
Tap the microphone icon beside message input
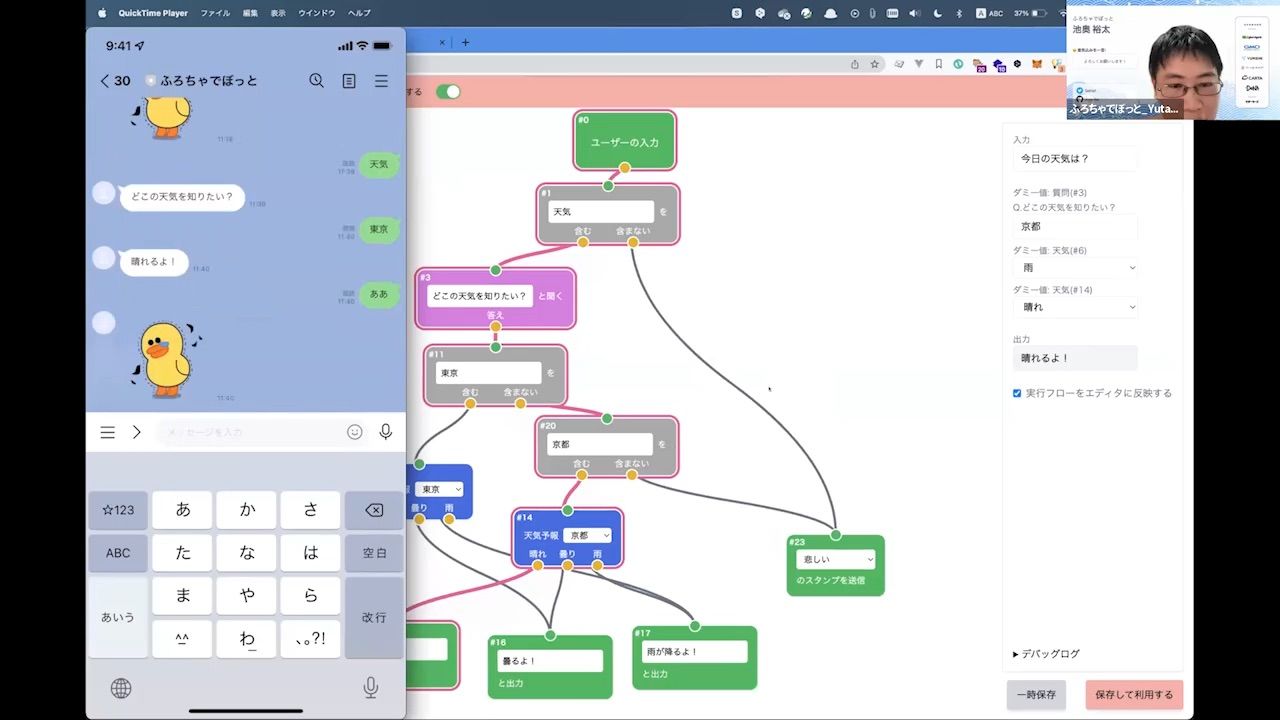click(385, 432)
